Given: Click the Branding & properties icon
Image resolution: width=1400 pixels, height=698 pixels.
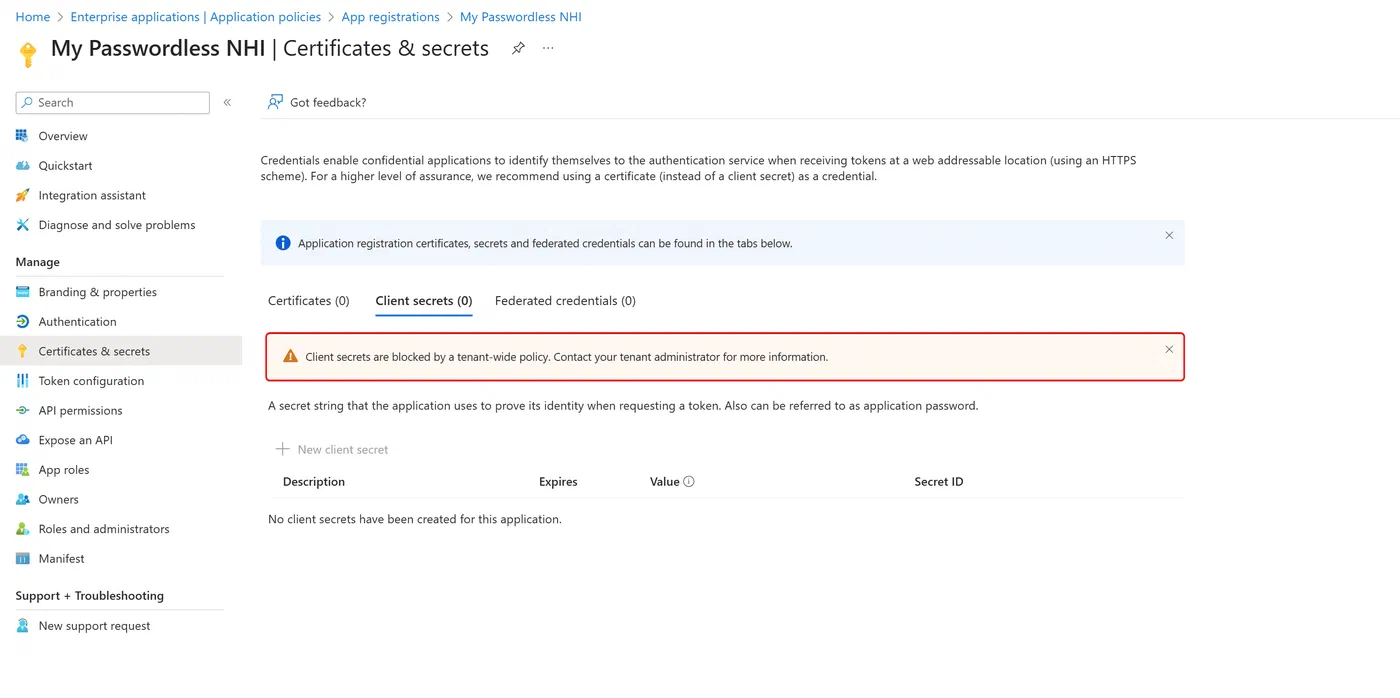Looking at the screenshot, I should click(22, 292).
